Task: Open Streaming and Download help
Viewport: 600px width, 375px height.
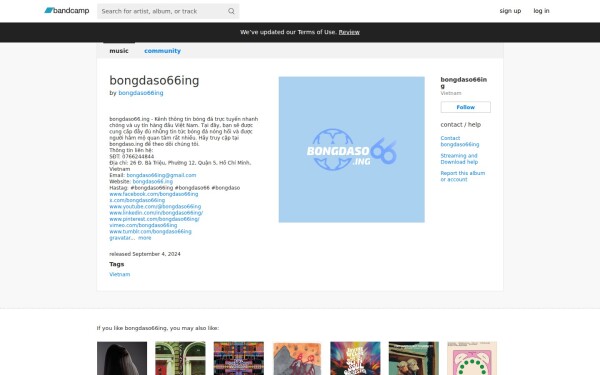Action: pos(459,159)
